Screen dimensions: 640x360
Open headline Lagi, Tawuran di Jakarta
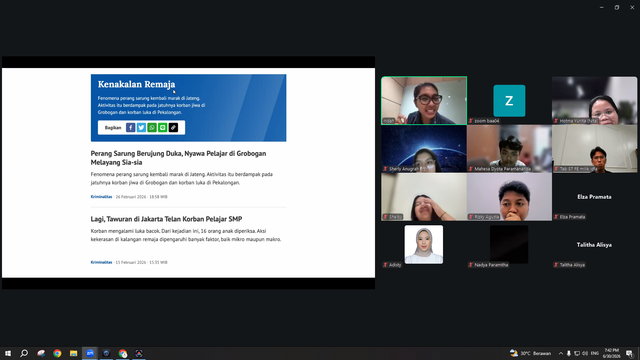tap(167, 219)
